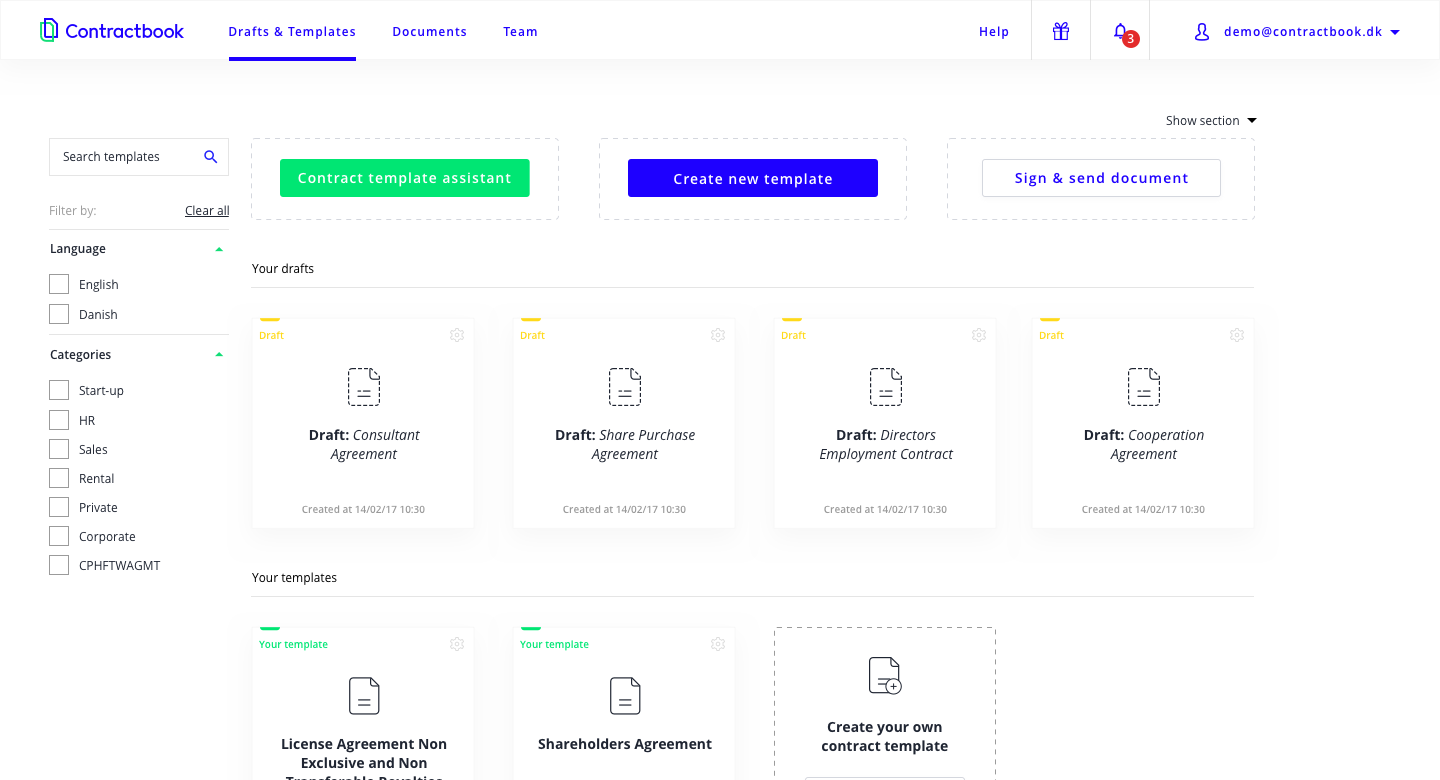This screenshot has width=1440, height=780.
Task: Check the Sales category filter
Action: 59,449
